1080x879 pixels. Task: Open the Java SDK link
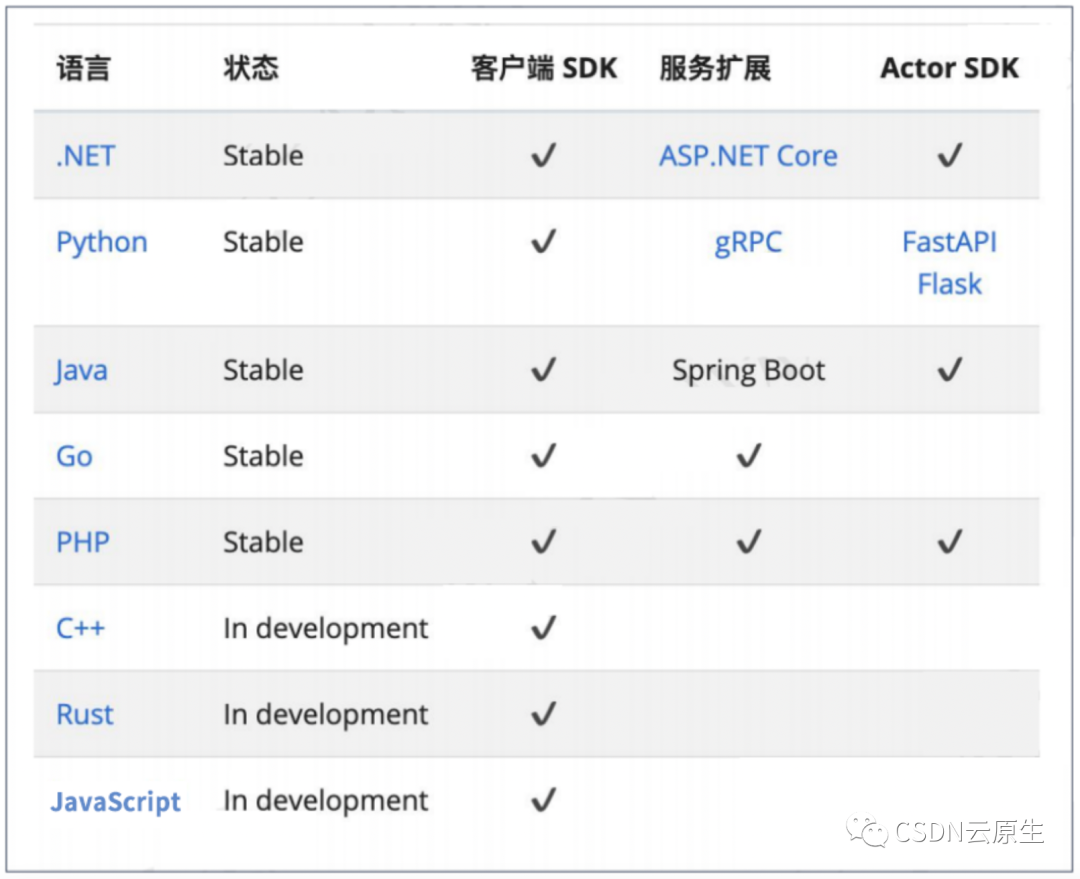pos(81,371)
